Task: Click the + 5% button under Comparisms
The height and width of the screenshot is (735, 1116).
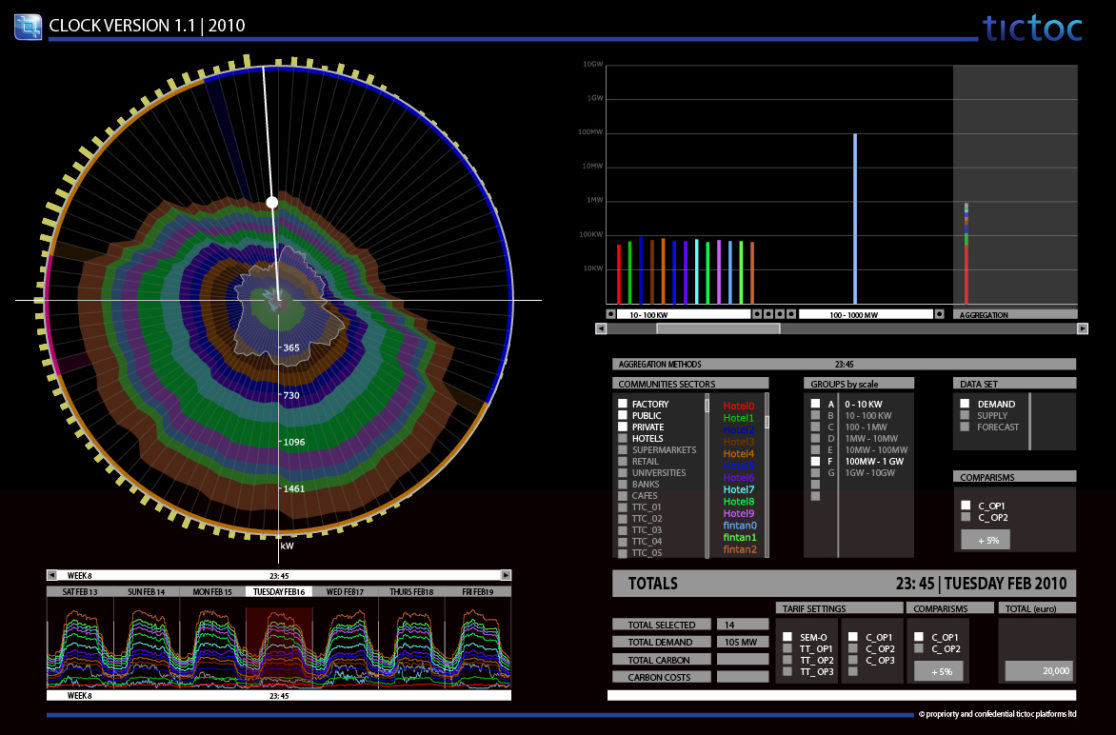Action: (985, 539)
